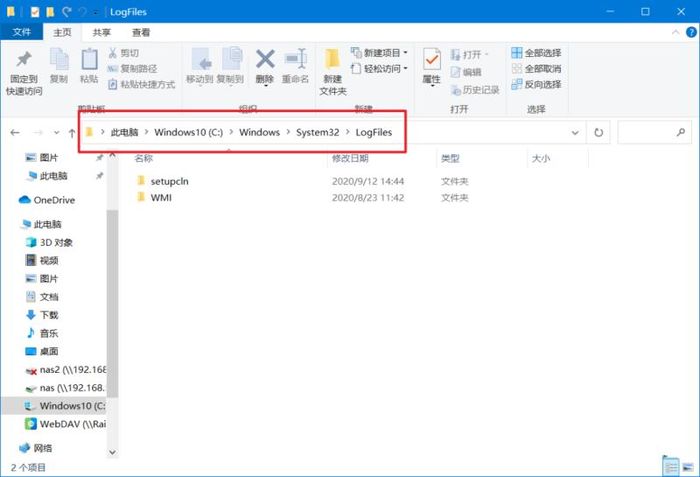This screenshot has width=700, height=477.
Task: Select 网络 (Network) in the navigation pane
Action: click(36, 448)
